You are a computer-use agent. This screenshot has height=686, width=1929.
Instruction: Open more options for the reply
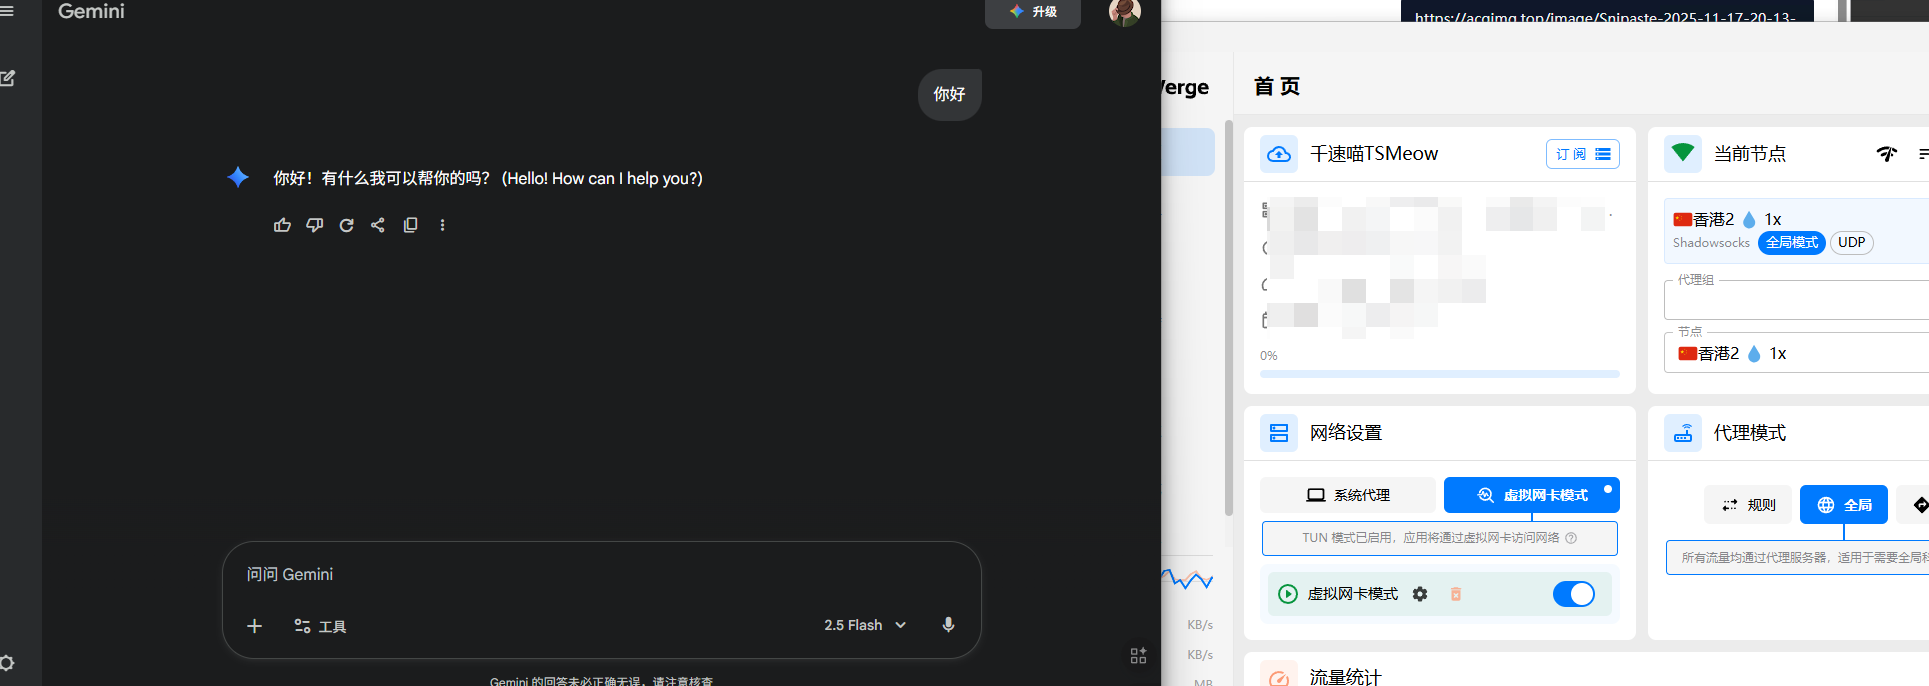(x=442, y=225)
